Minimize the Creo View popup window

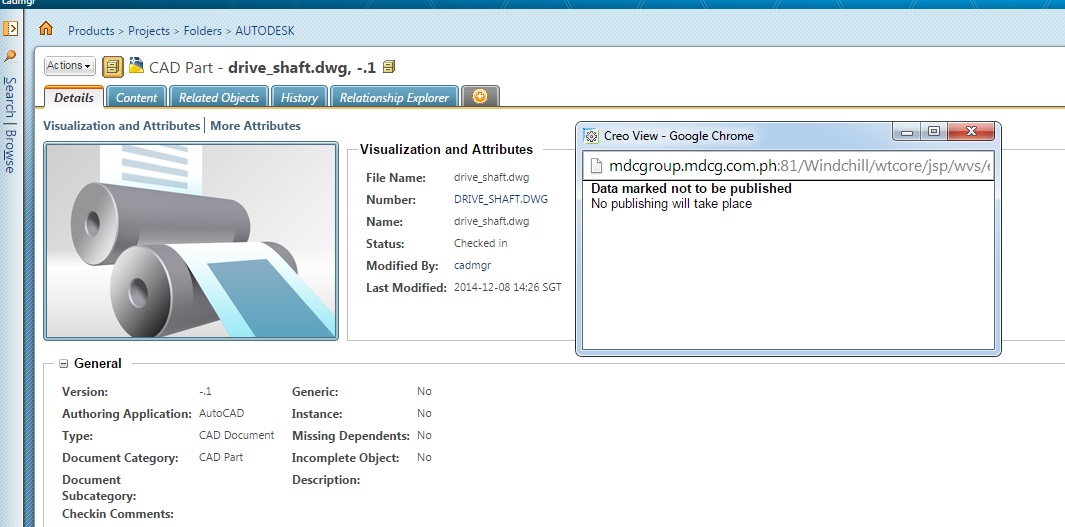(906, 132)
